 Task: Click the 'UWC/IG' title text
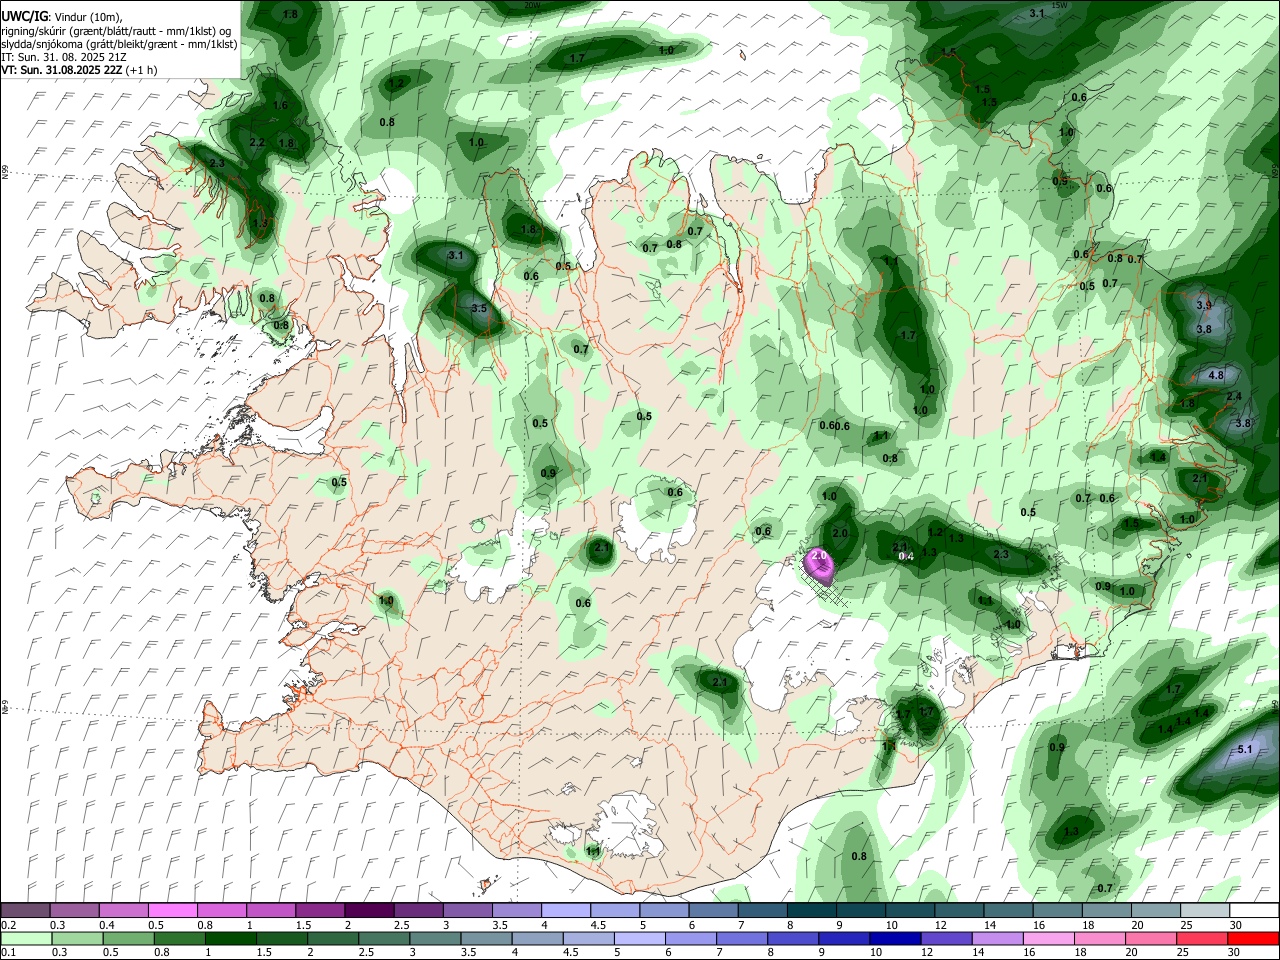(25, 16)
